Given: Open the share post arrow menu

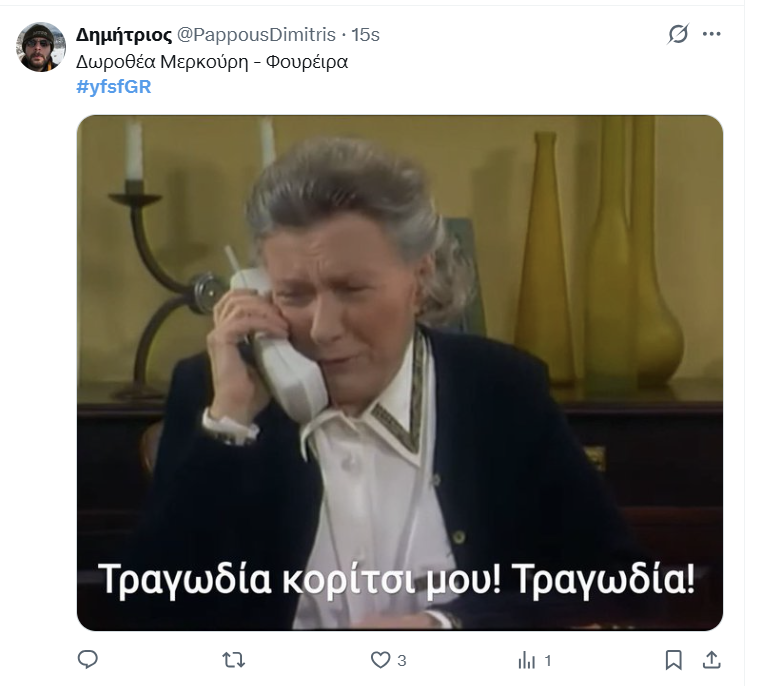Looking at the screenshot, I should tap(712, 660).
